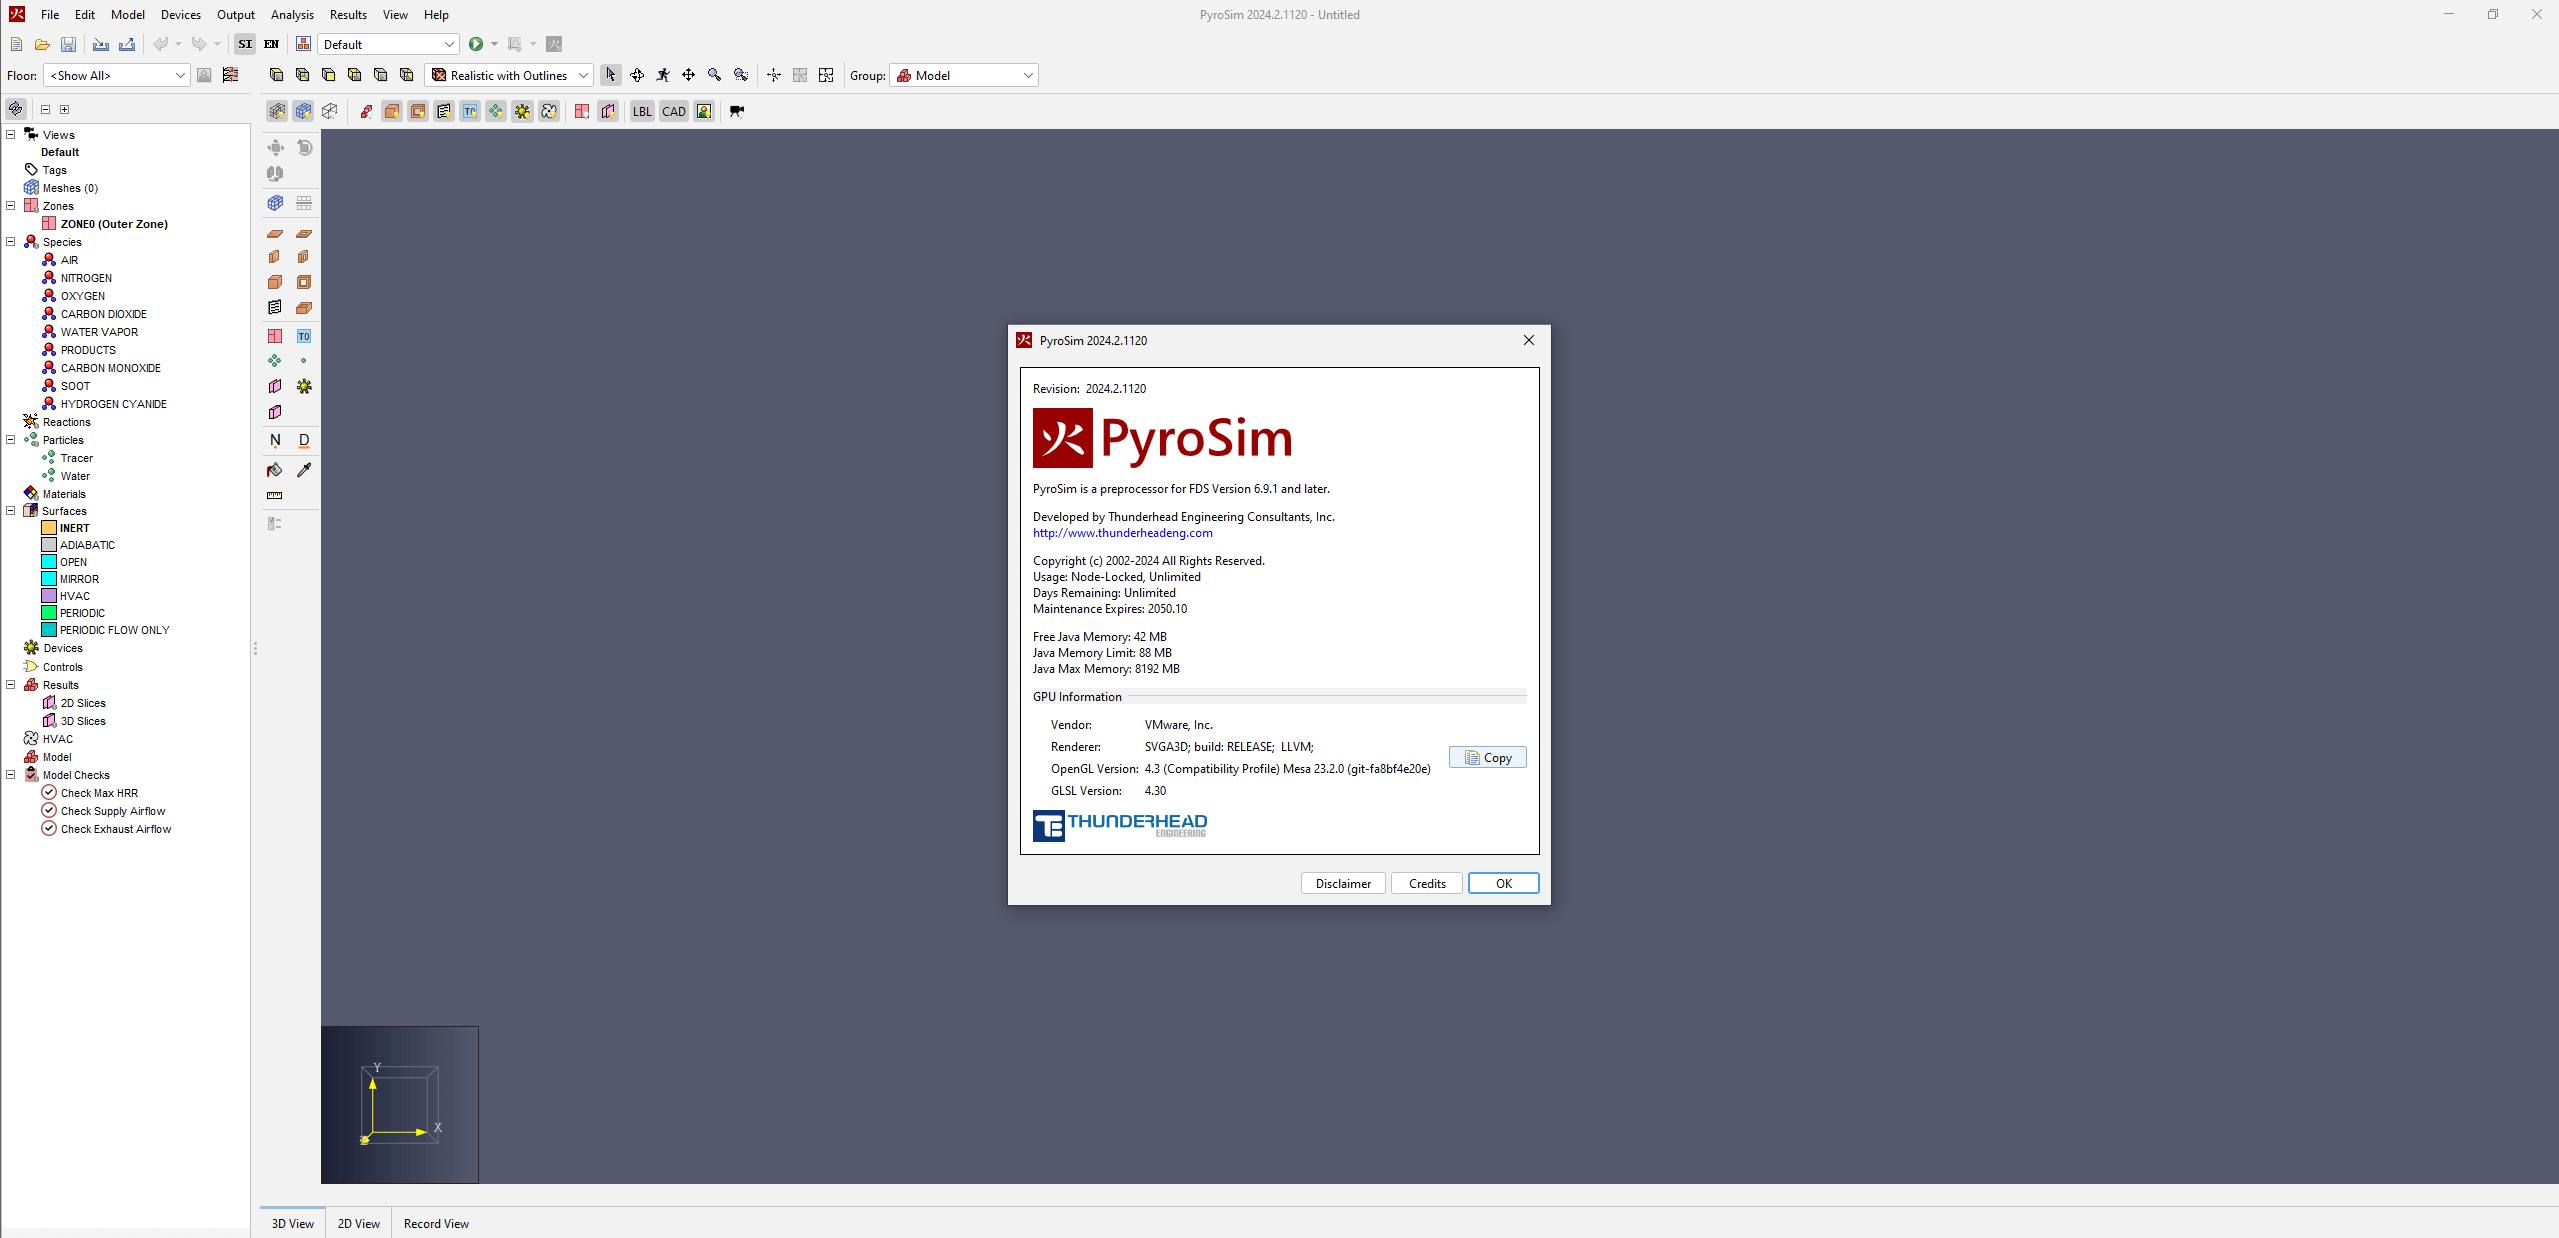Select the Init Region T0 tool
Screen dimensions: 2559x1238
(x=304, y=336)
